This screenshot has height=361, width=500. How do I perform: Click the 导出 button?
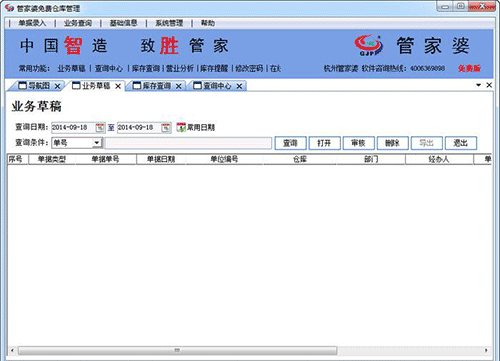pyautogui.click(x=426, y=143)
